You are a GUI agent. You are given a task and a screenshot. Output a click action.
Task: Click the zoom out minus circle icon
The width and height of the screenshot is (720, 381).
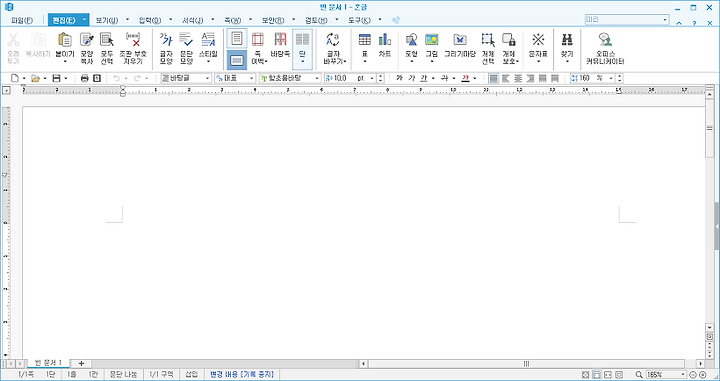tap(693, 375)
